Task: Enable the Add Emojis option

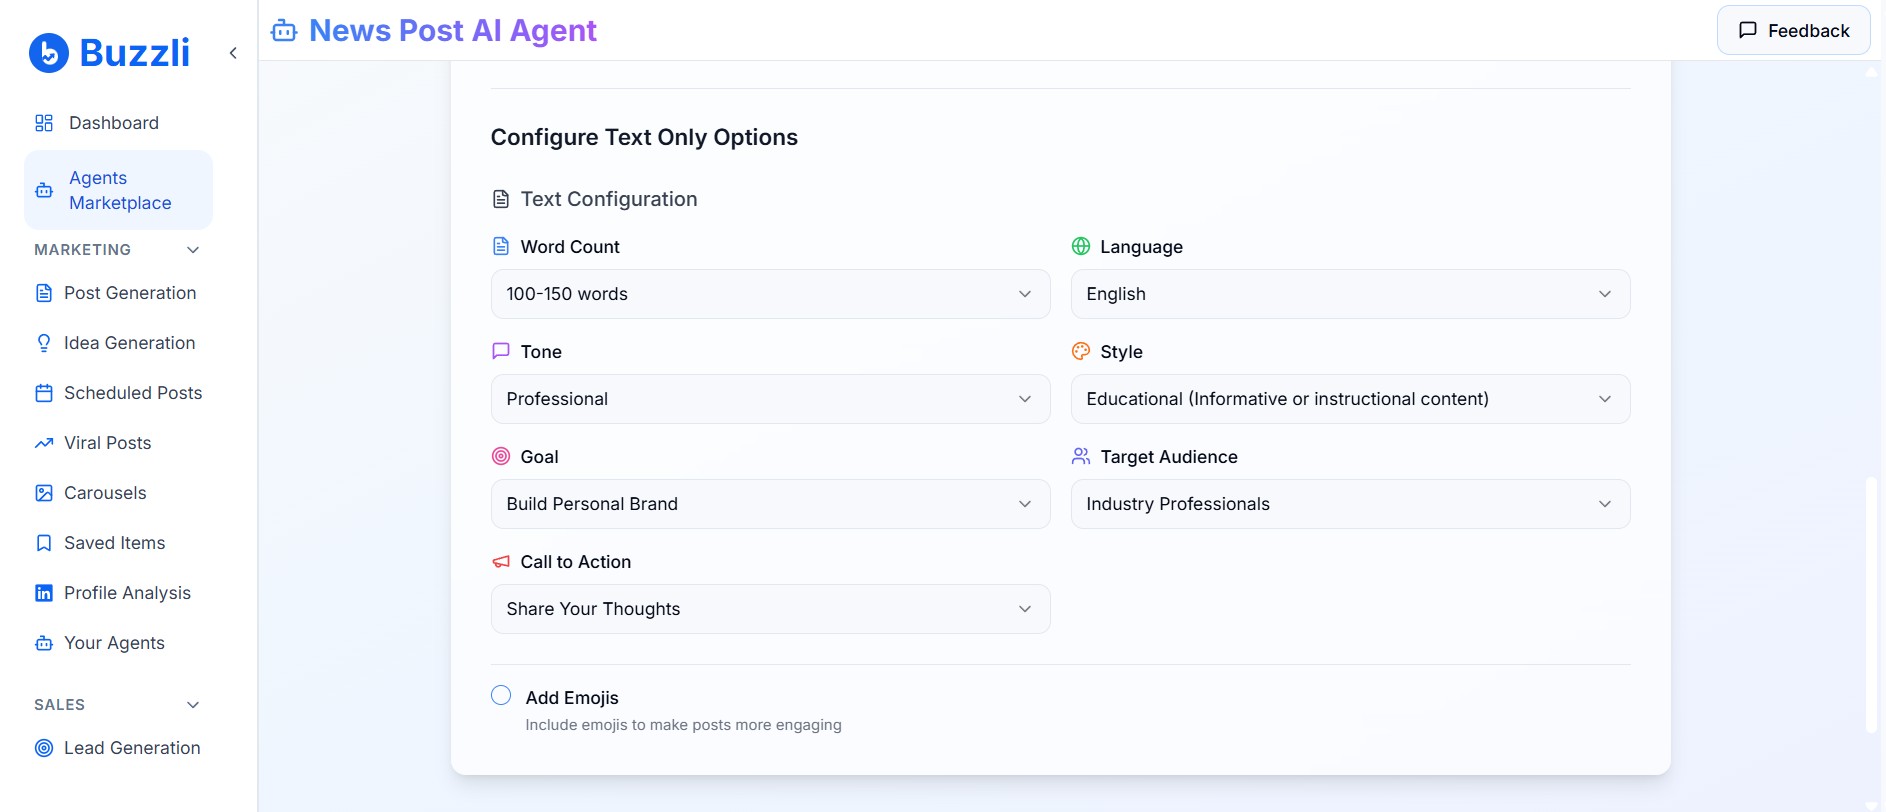Action: click(501, 696)
